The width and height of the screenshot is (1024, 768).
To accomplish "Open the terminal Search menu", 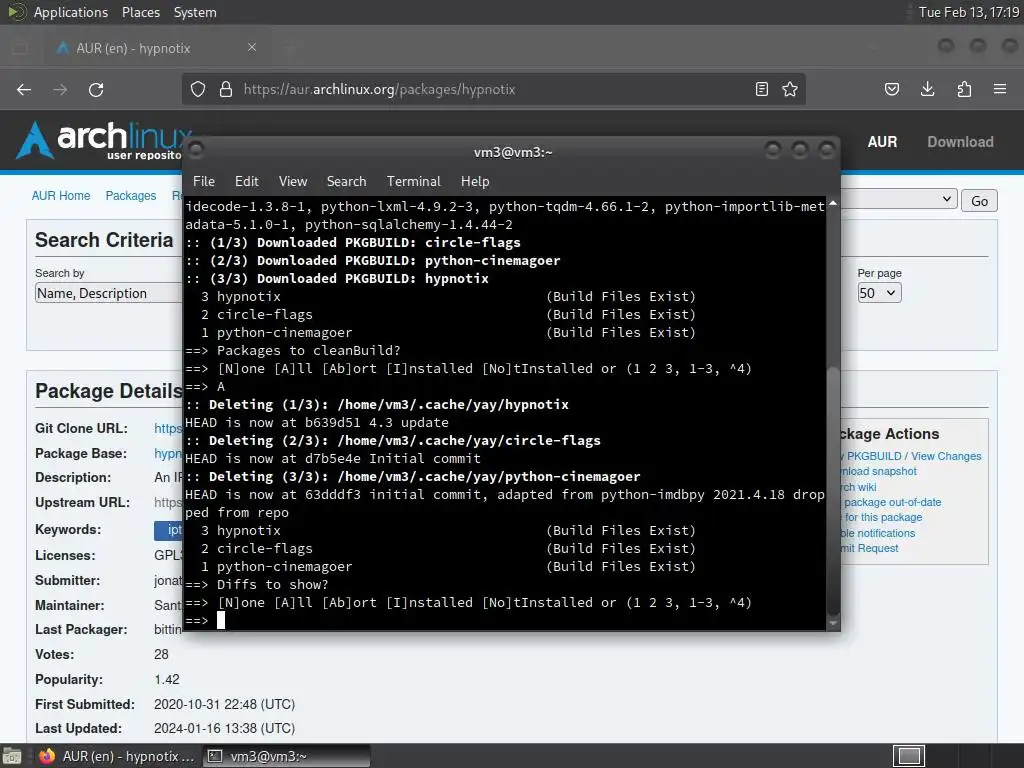I will pos(346,182).
